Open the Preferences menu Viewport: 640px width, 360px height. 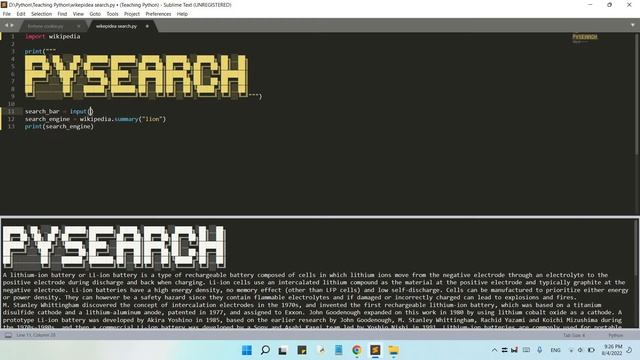tap(158, 14)
